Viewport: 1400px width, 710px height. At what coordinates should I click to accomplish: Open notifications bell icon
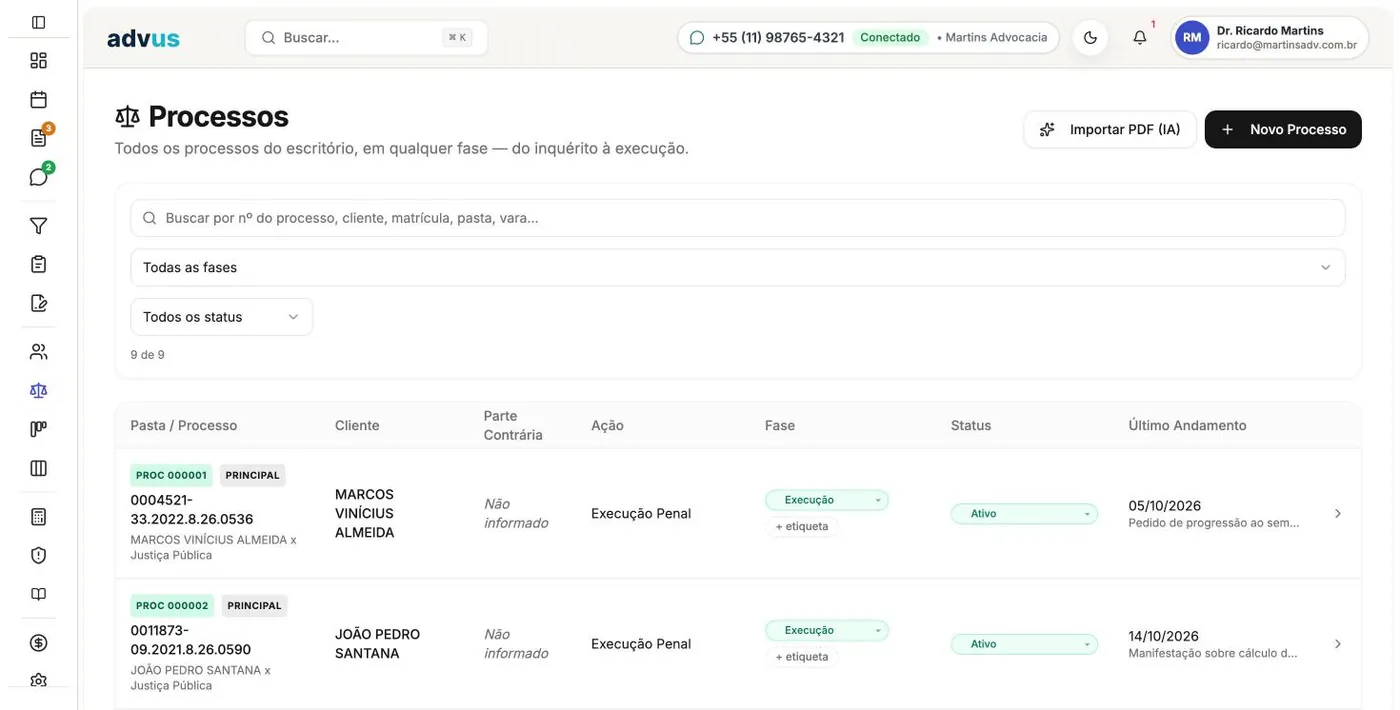(1140, 38)
